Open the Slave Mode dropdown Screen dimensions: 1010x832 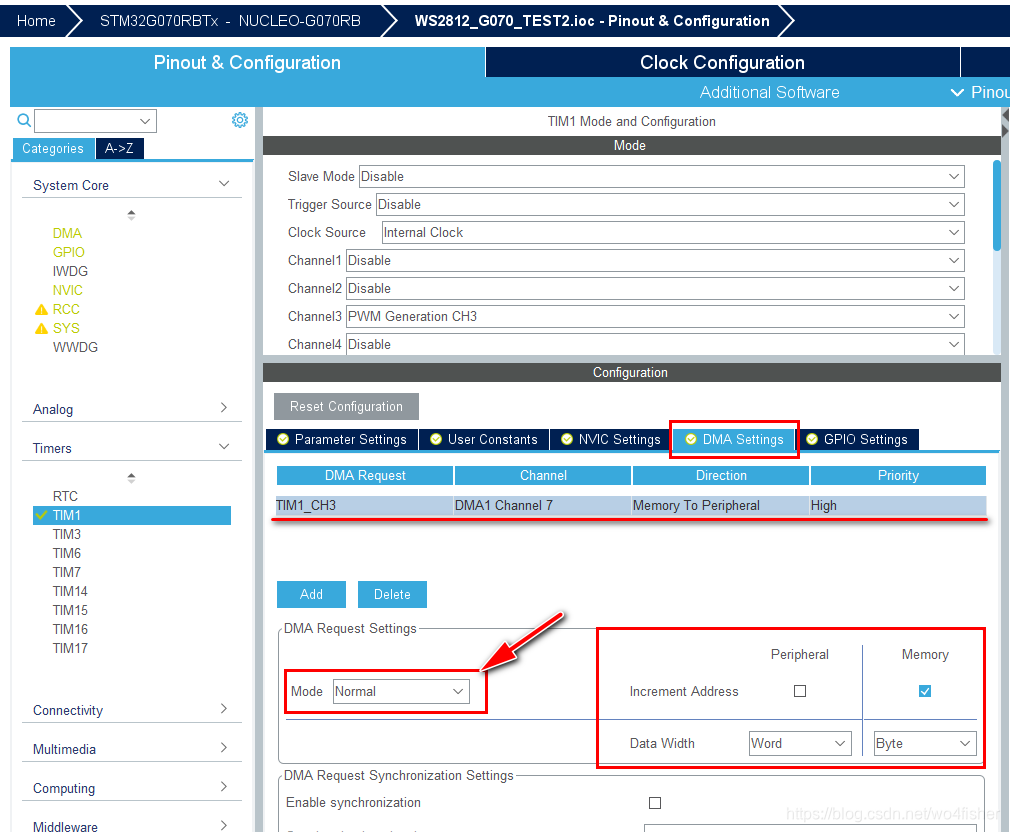click(x=662, y=176)
